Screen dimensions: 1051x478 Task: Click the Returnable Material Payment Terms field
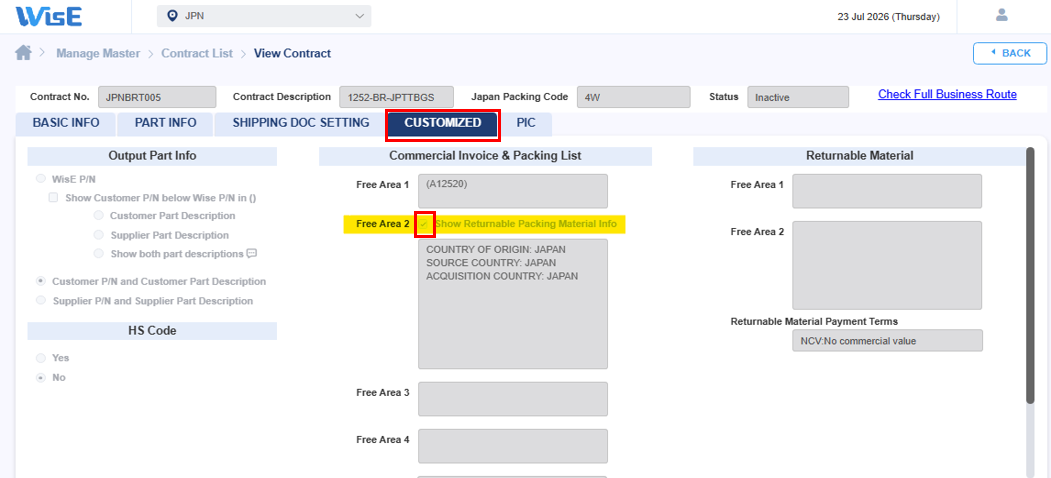click(x=887, y=341)
